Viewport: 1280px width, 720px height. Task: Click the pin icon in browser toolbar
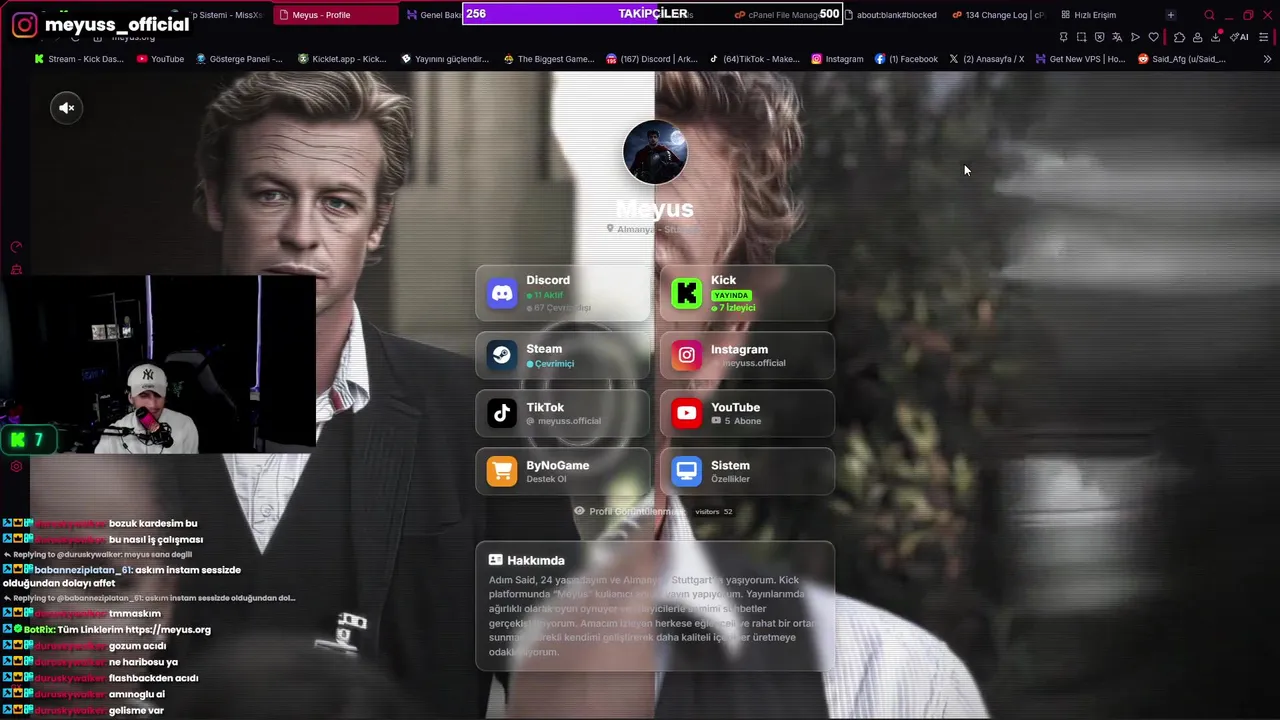point(1063,37)
